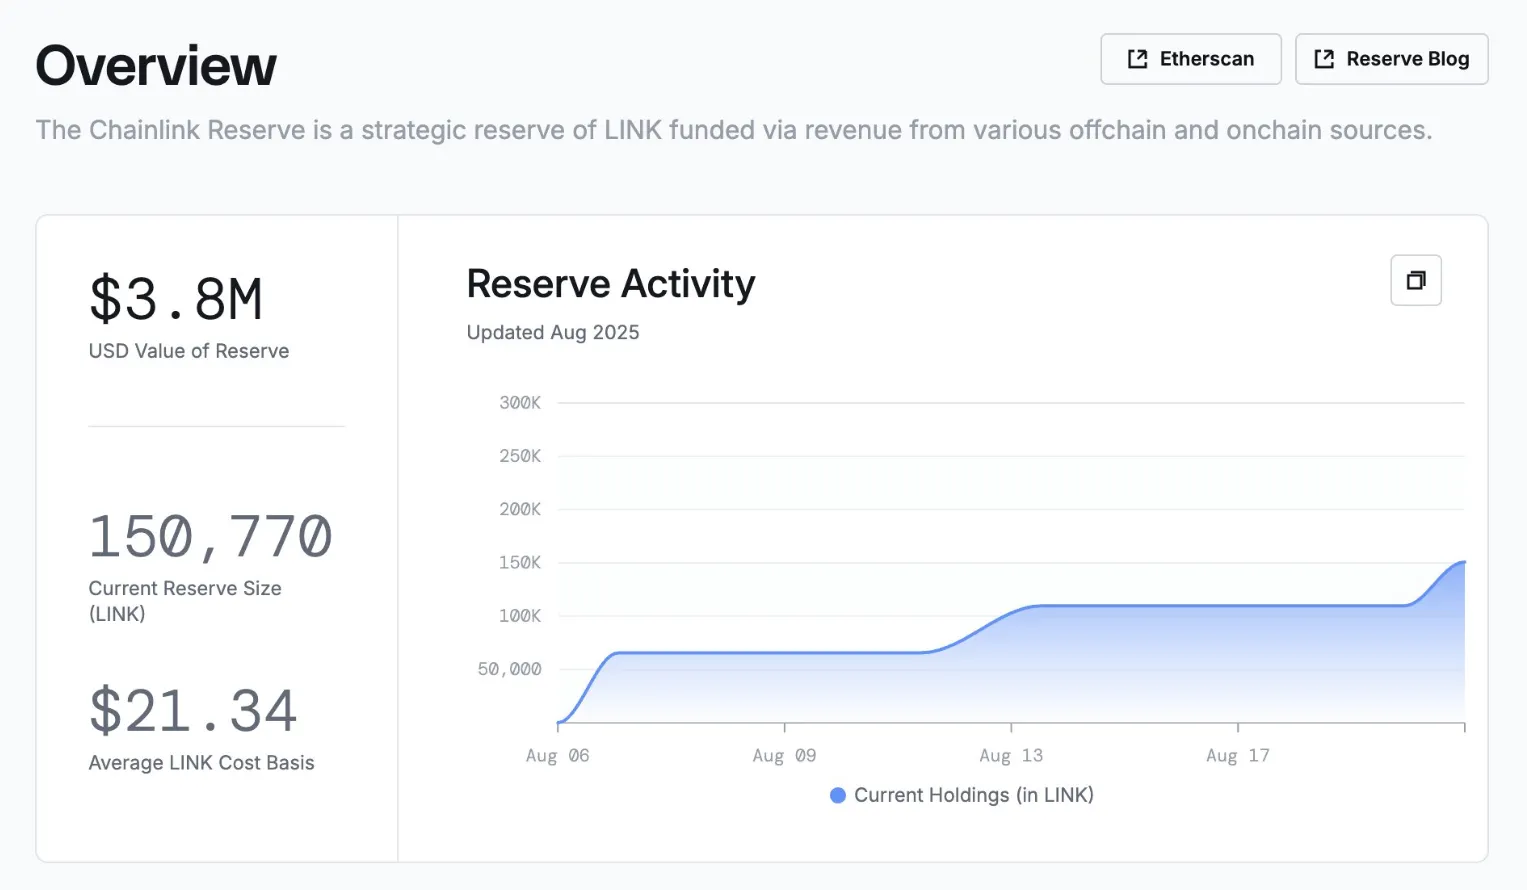Screen dimensions: 1527x890
Task: Open the Reserve Blog link
Action: (x=1391, y=59)
